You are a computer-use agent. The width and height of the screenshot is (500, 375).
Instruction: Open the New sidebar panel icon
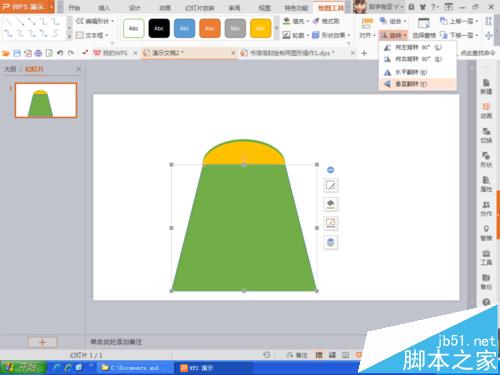(486, 87)
